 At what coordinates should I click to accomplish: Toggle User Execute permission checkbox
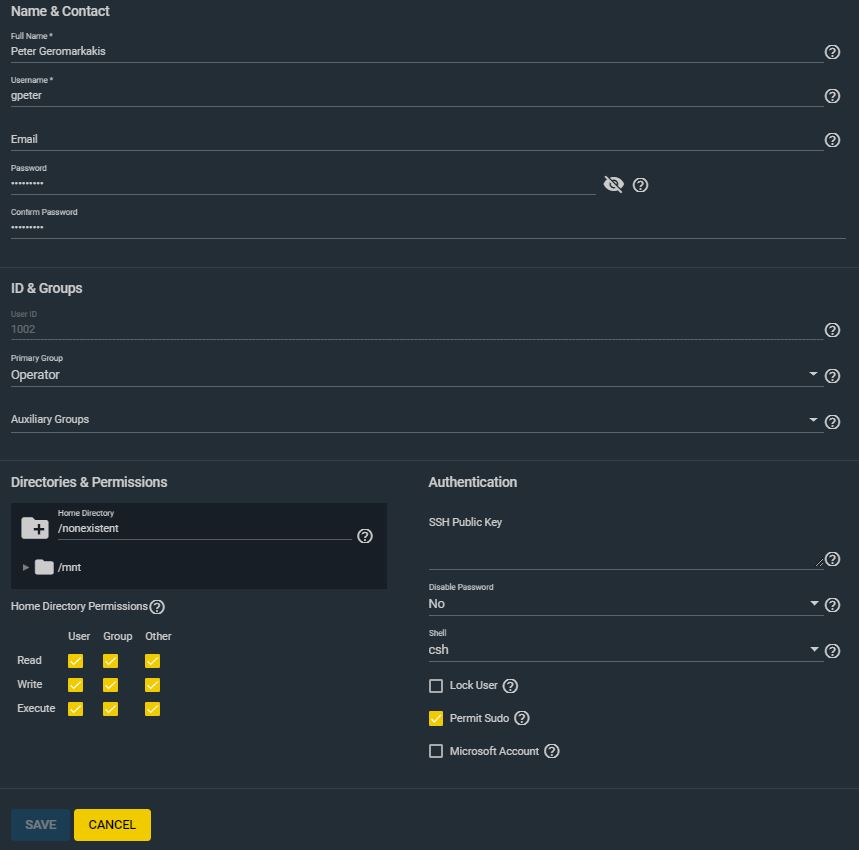coord(75,709)
